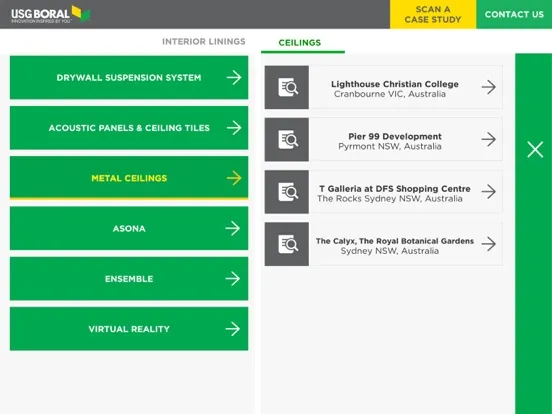
Task: Click arrow next to Virtual Reality
Action: pos(233,329)
